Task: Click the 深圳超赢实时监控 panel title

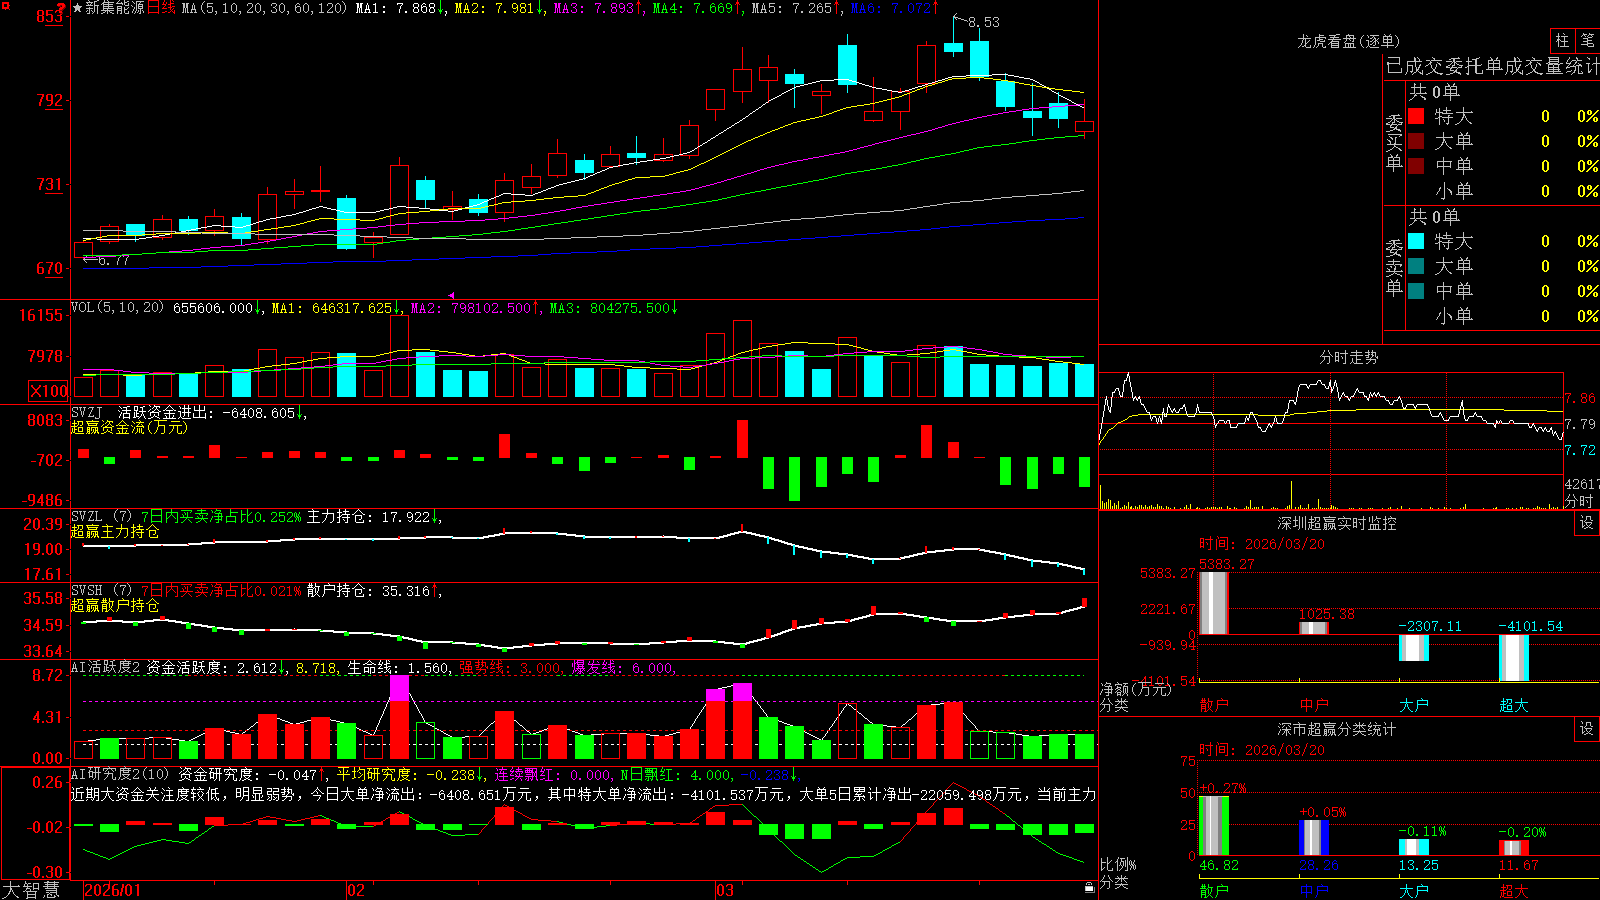Action: [1336, 523]
